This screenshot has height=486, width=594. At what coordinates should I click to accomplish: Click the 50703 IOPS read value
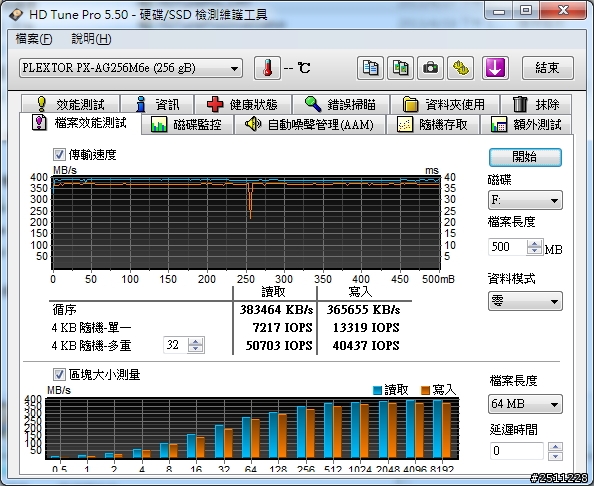point(279,345)
